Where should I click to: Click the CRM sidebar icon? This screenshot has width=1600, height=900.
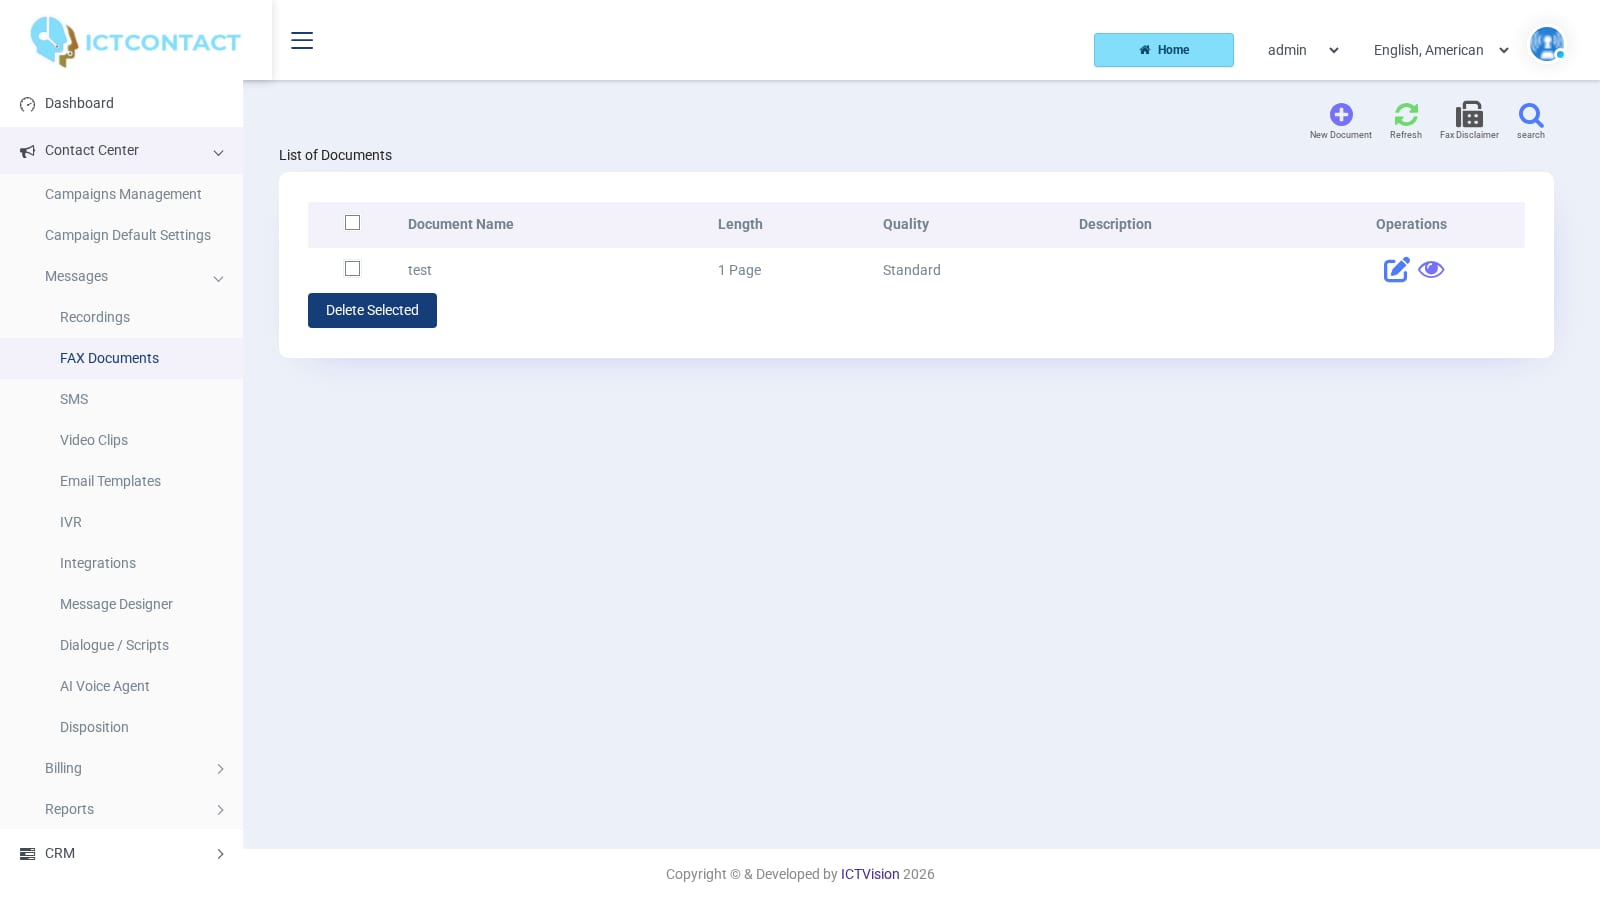point(27,854)
